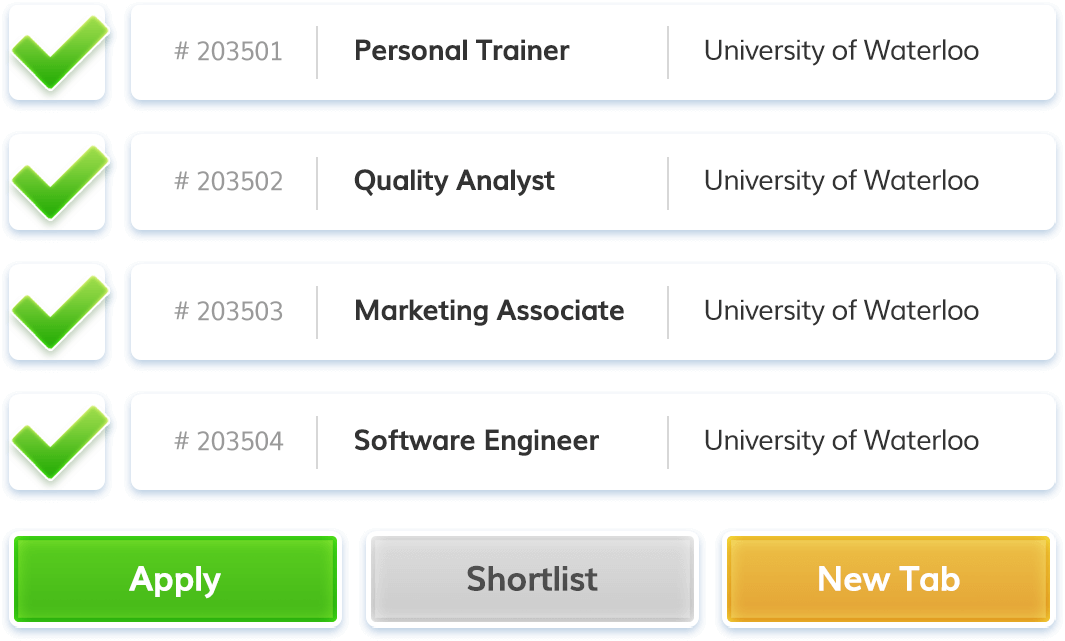
Task: Toggle the Software Engineer checkmark
Action: (57, 443)
